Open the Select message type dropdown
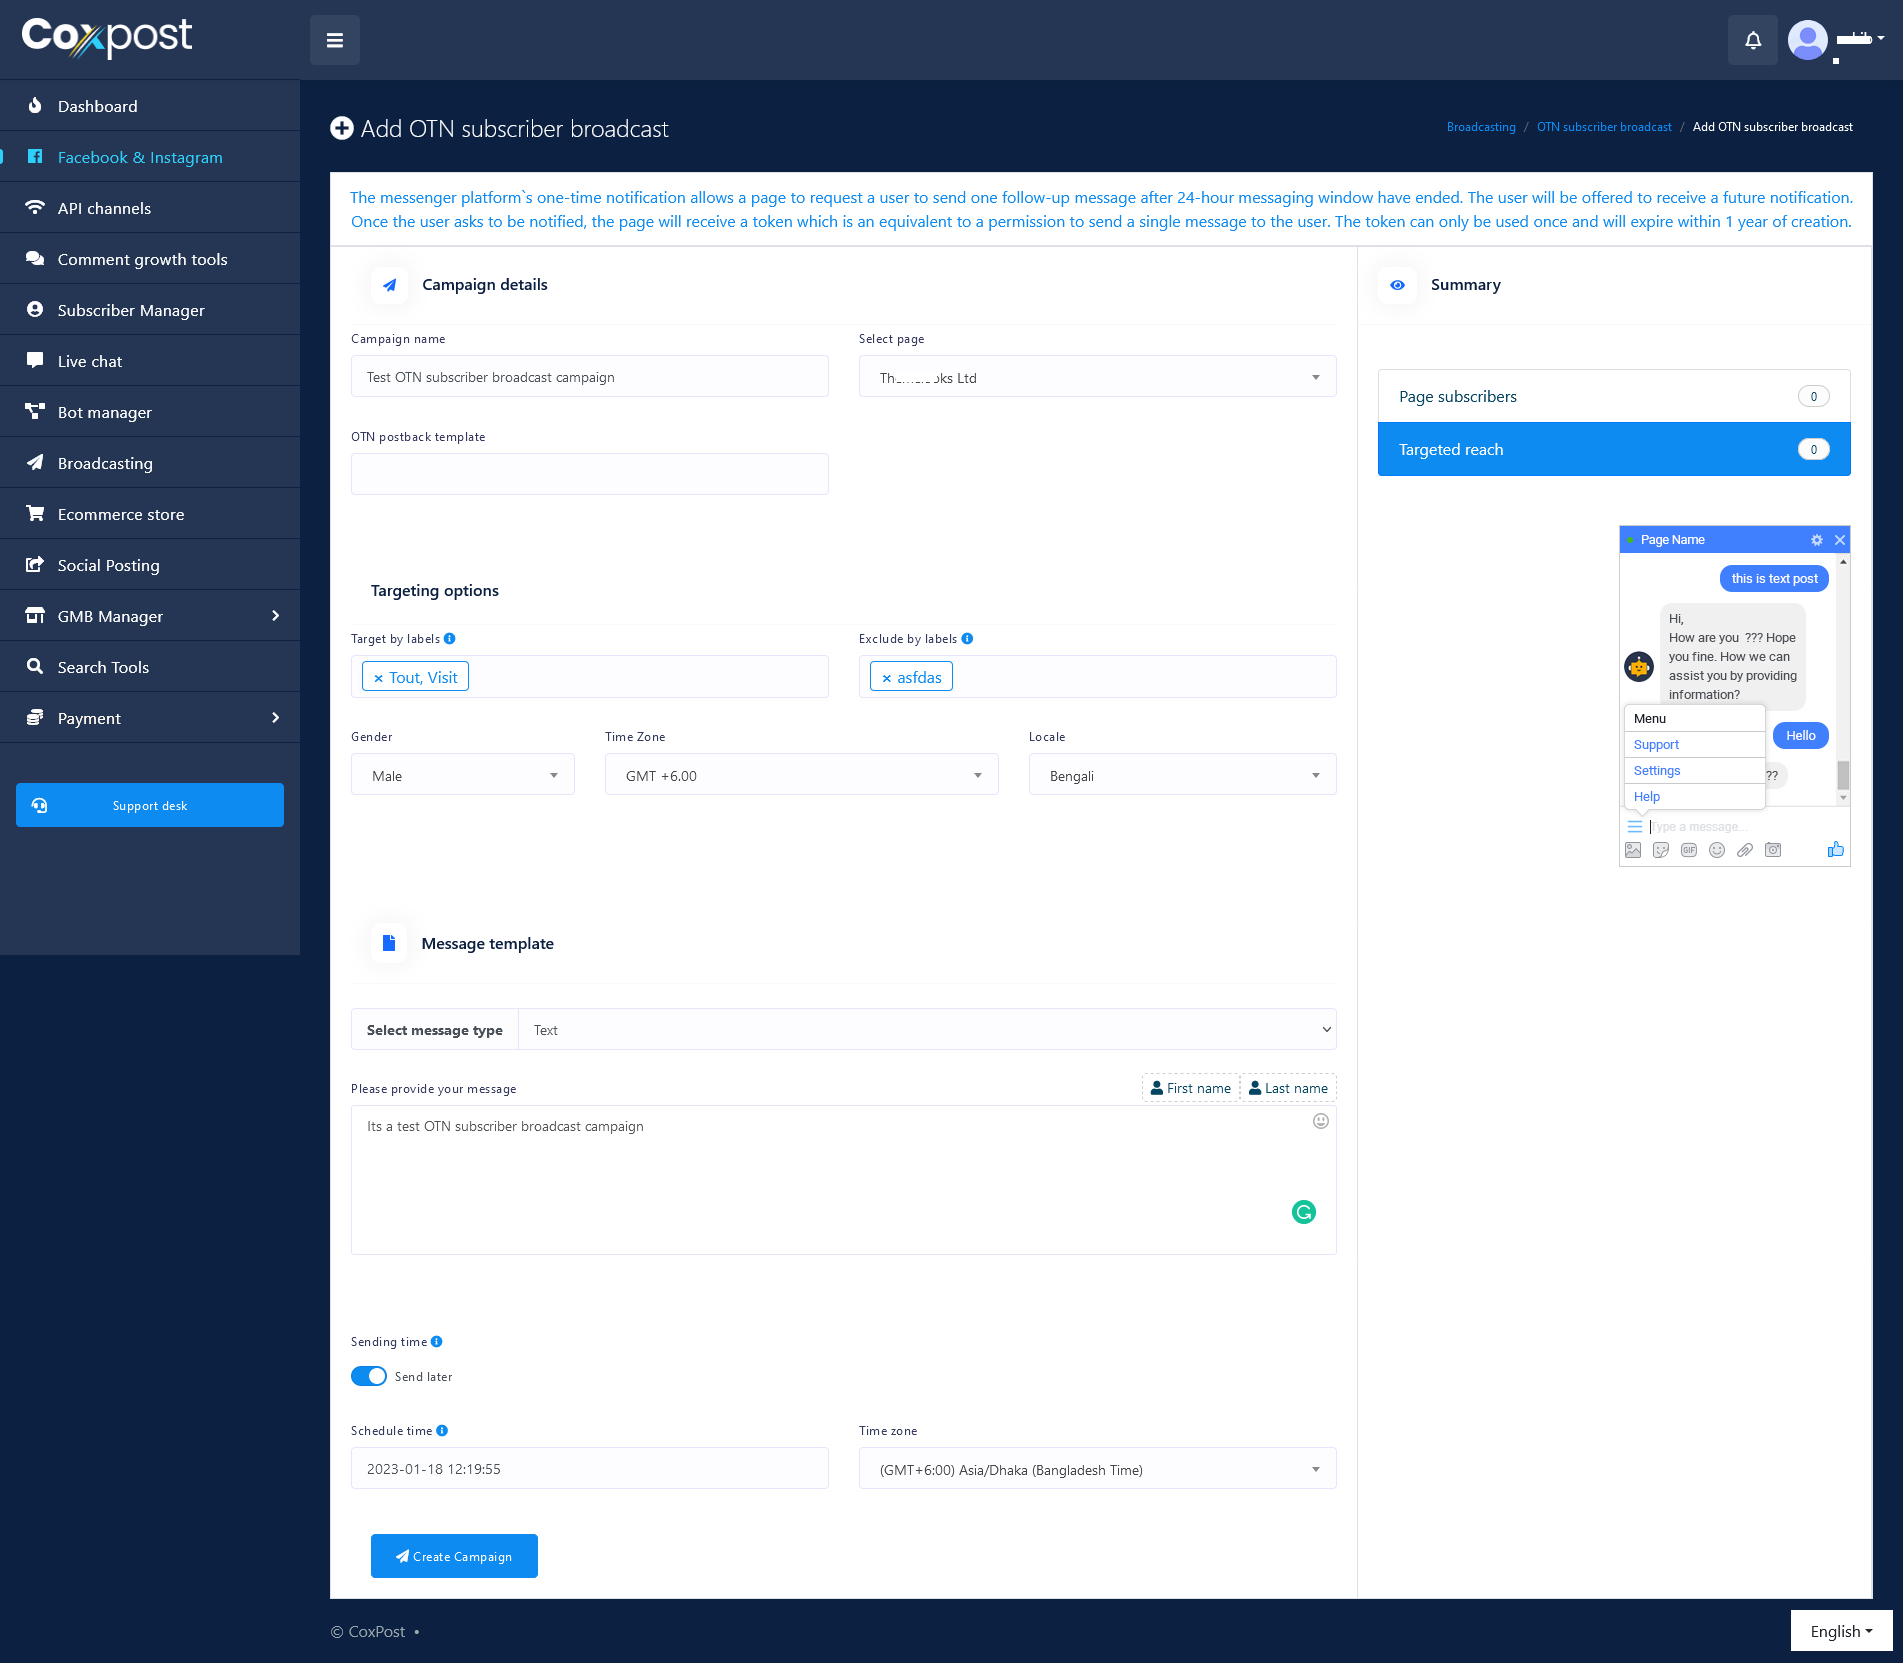 coord(926,1029)
